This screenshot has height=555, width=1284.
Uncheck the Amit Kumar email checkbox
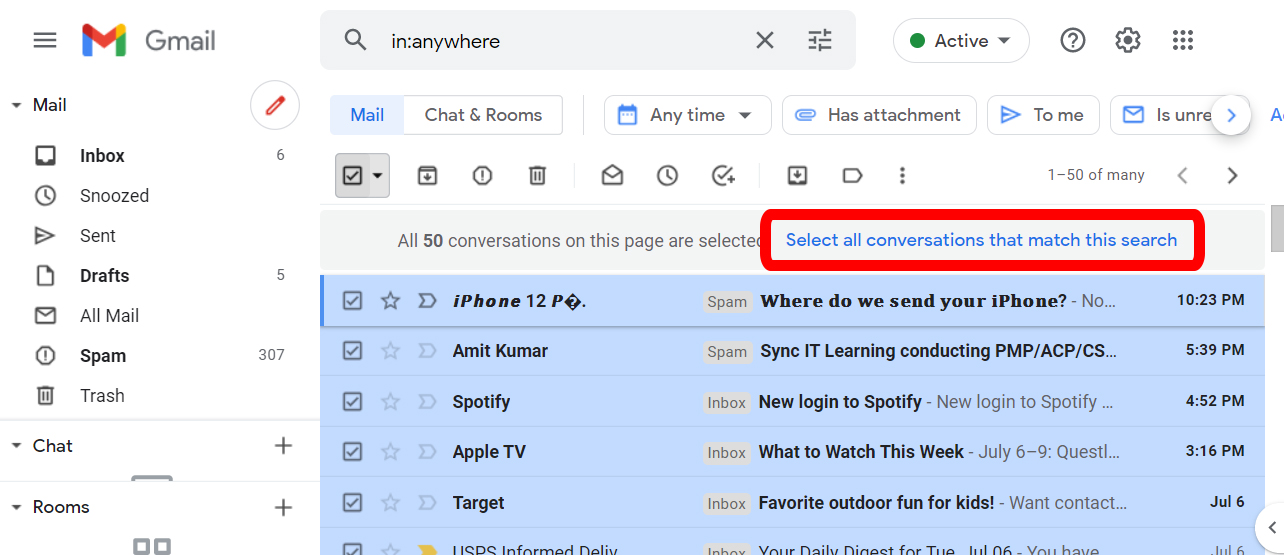352,351
